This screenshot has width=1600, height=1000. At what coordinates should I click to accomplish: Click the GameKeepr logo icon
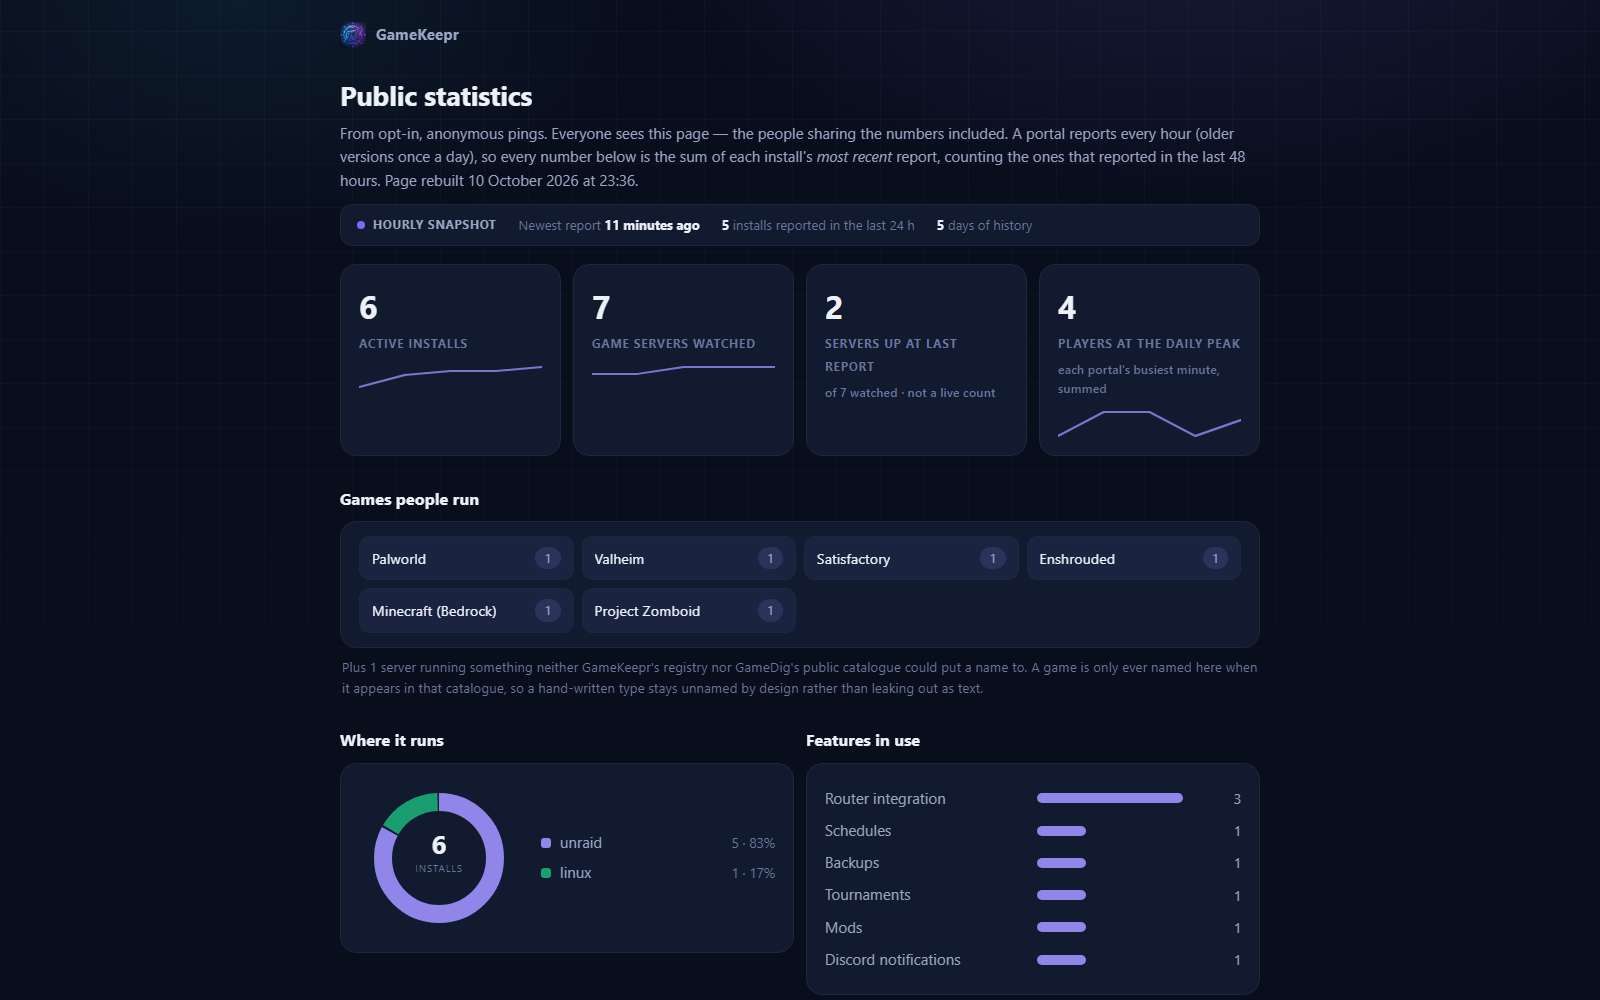353,35
